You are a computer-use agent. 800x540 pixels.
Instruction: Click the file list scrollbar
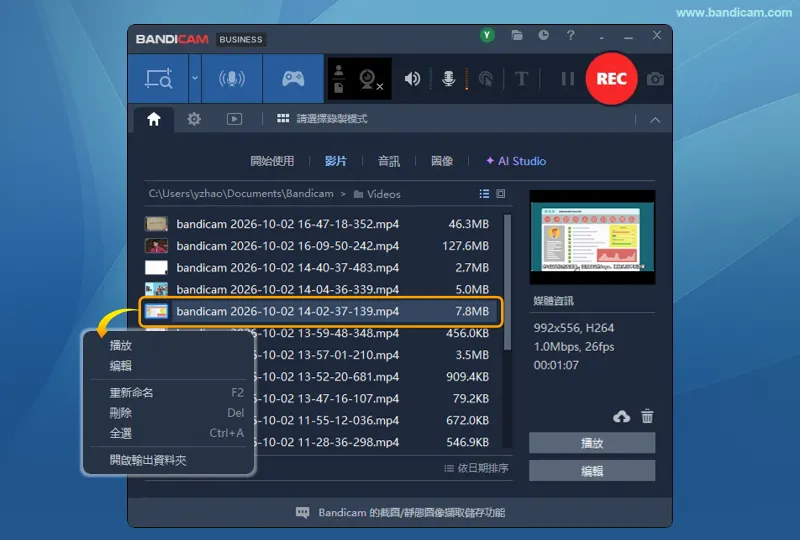[x=507, y=282]
